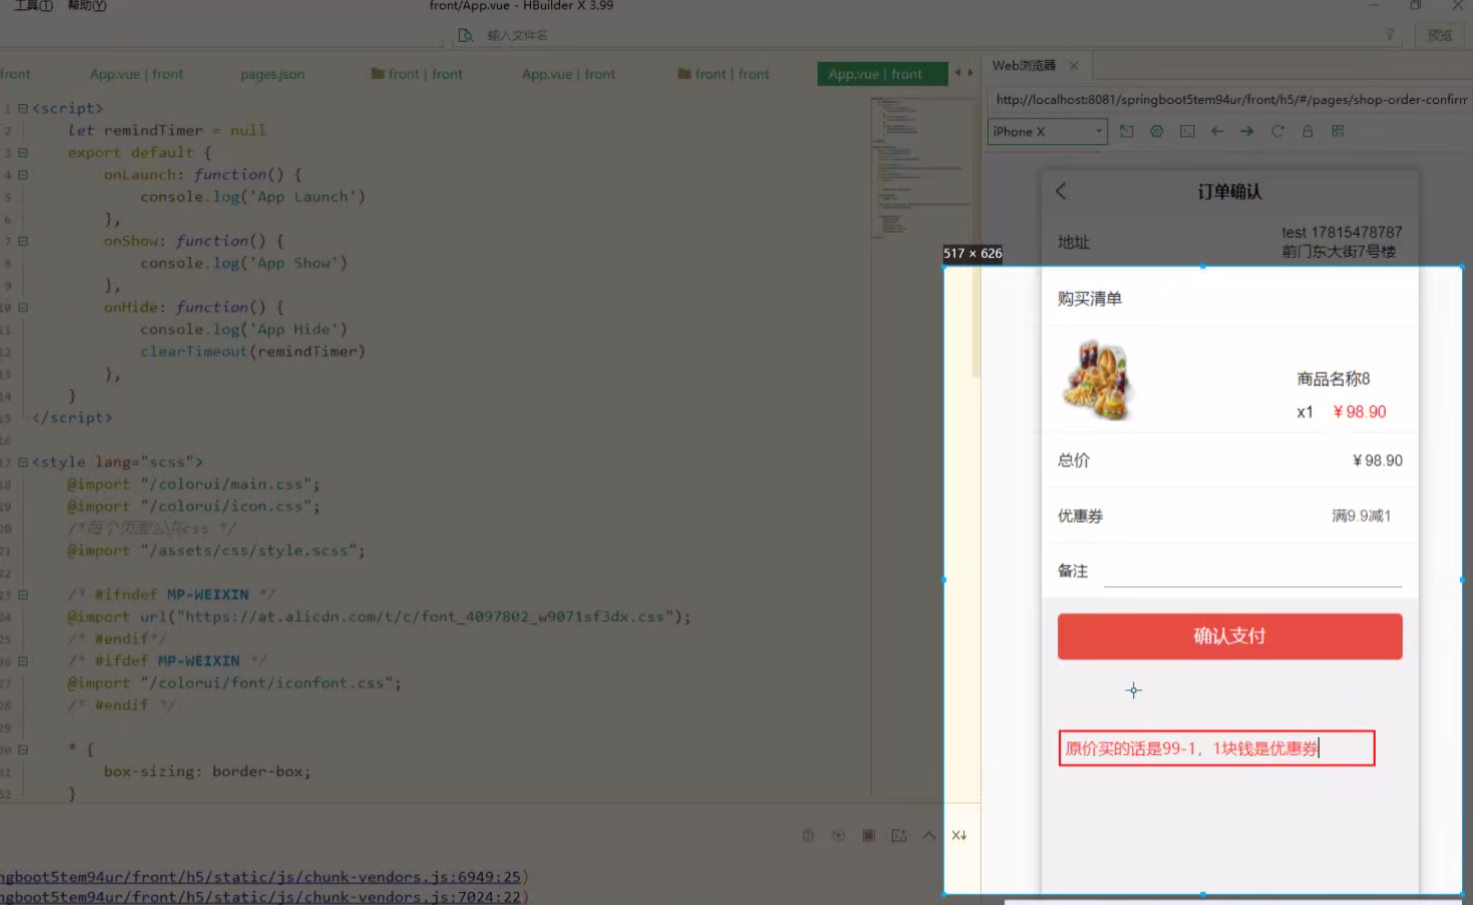This screenshot has width=1473, height=905.
Task: Click @import "/colorui/font/iconfont.css" line
Action: pyautogui.click(x=234, y=684)
